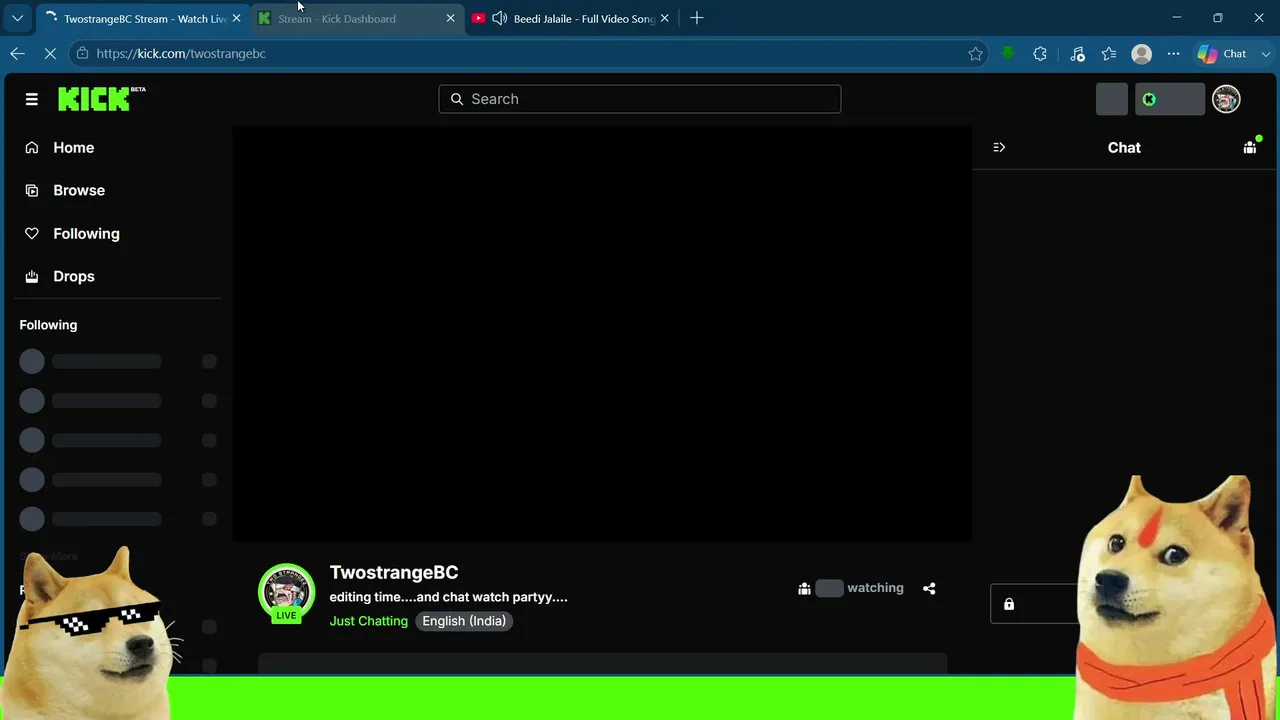Click the Following heart icon
Image resolution: width=1280 pixels, height=720 pixels.
32,233
